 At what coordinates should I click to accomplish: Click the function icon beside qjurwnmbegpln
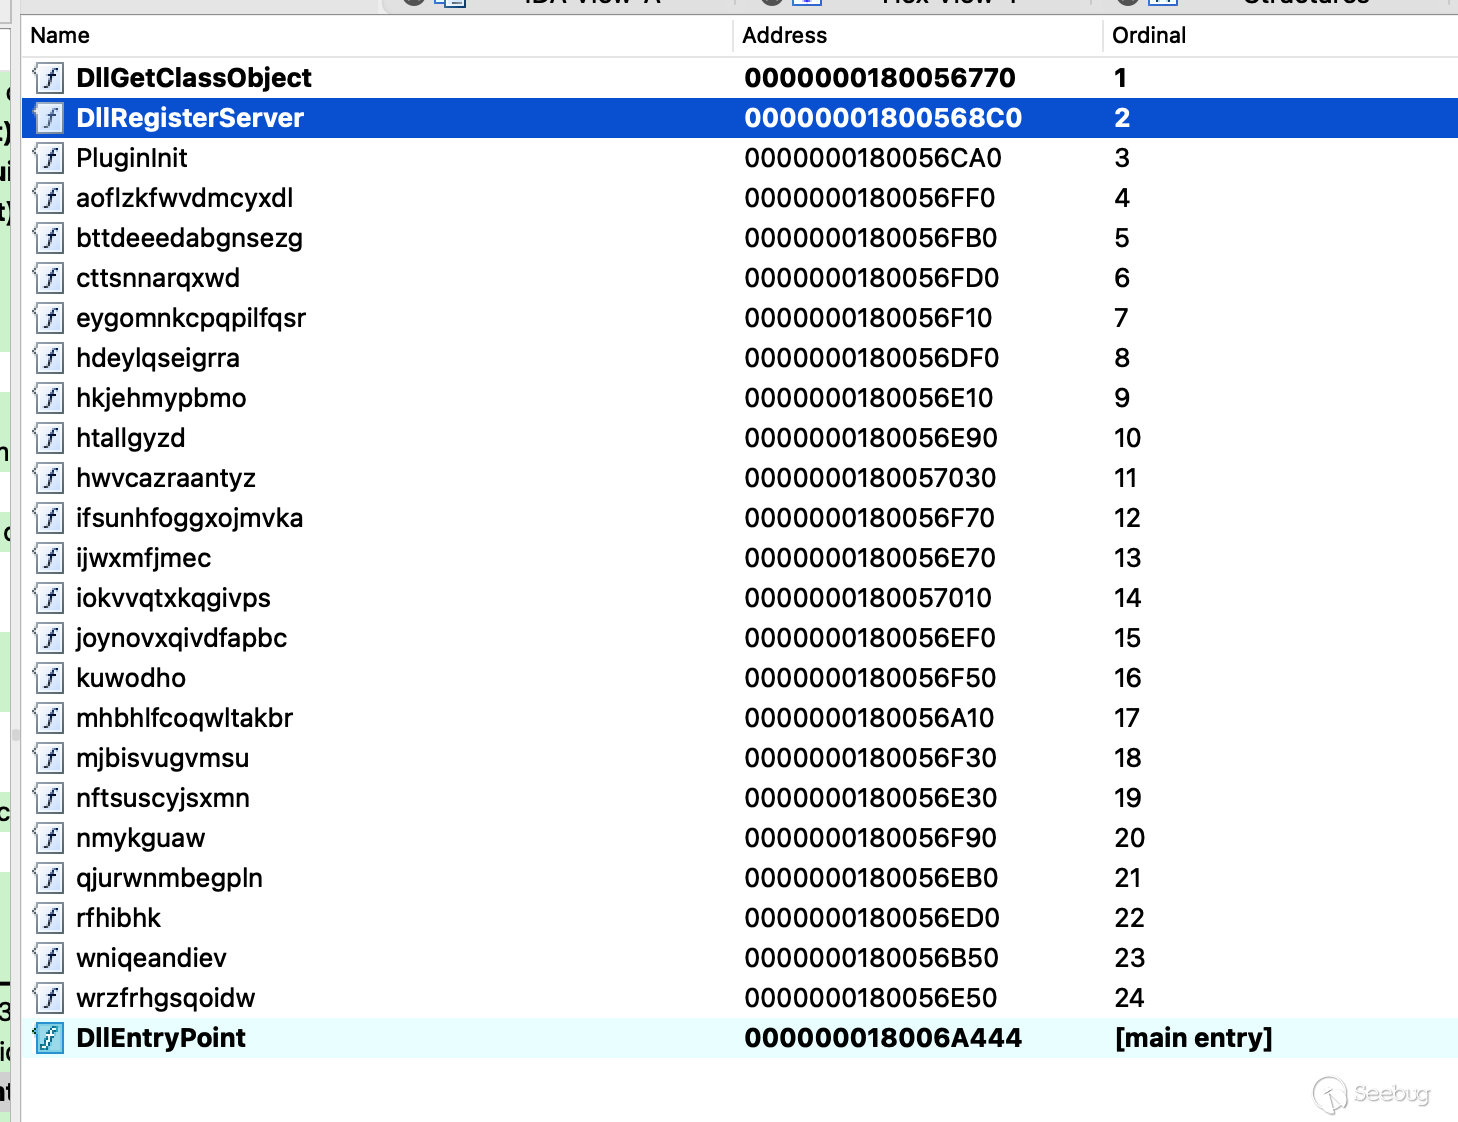[x=49, y=877]
